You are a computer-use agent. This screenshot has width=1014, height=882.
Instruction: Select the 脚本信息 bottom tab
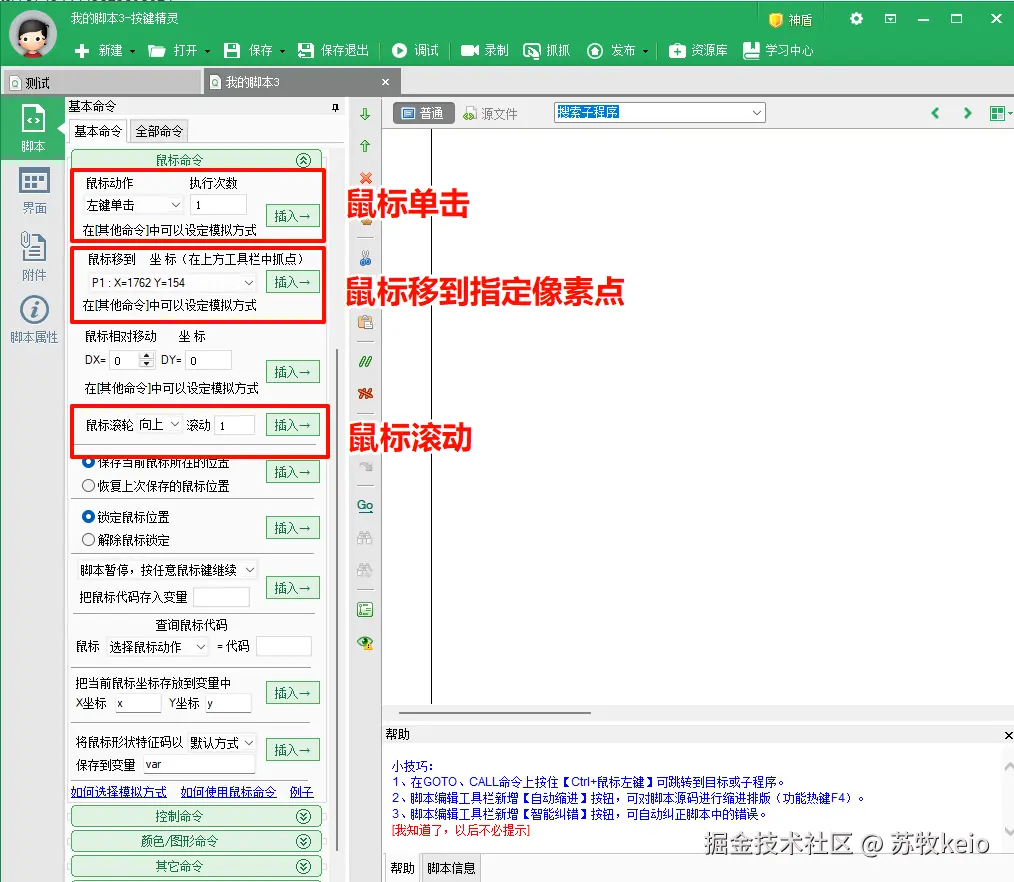click(x=451, y=868)
